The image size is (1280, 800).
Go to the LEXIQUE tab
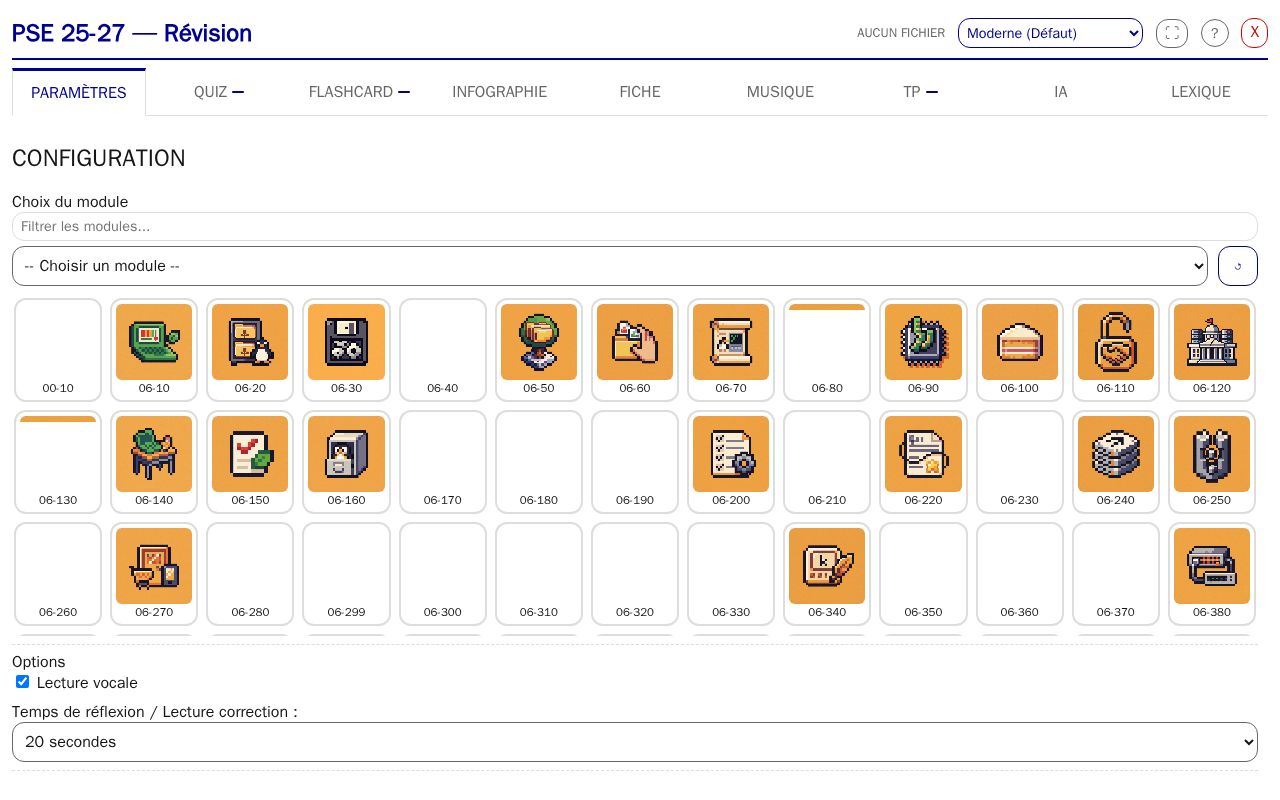1200,92
